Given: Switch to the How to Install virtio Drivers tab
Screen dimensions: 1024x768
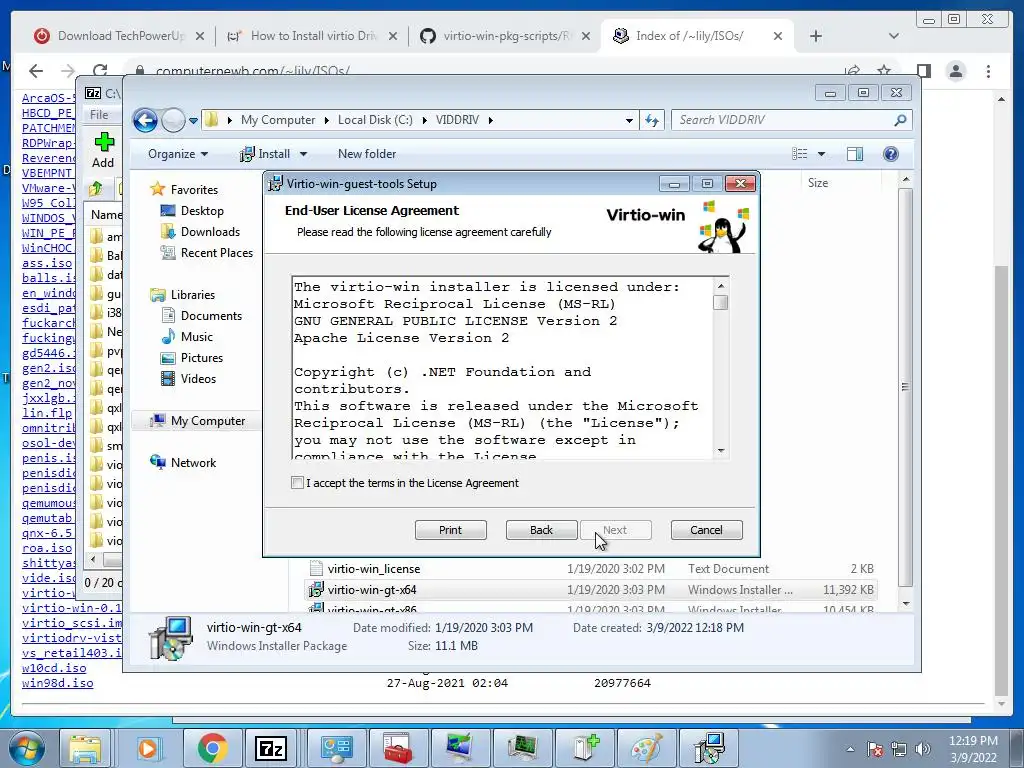Looking at the screenshot, I should pos(312,36).
